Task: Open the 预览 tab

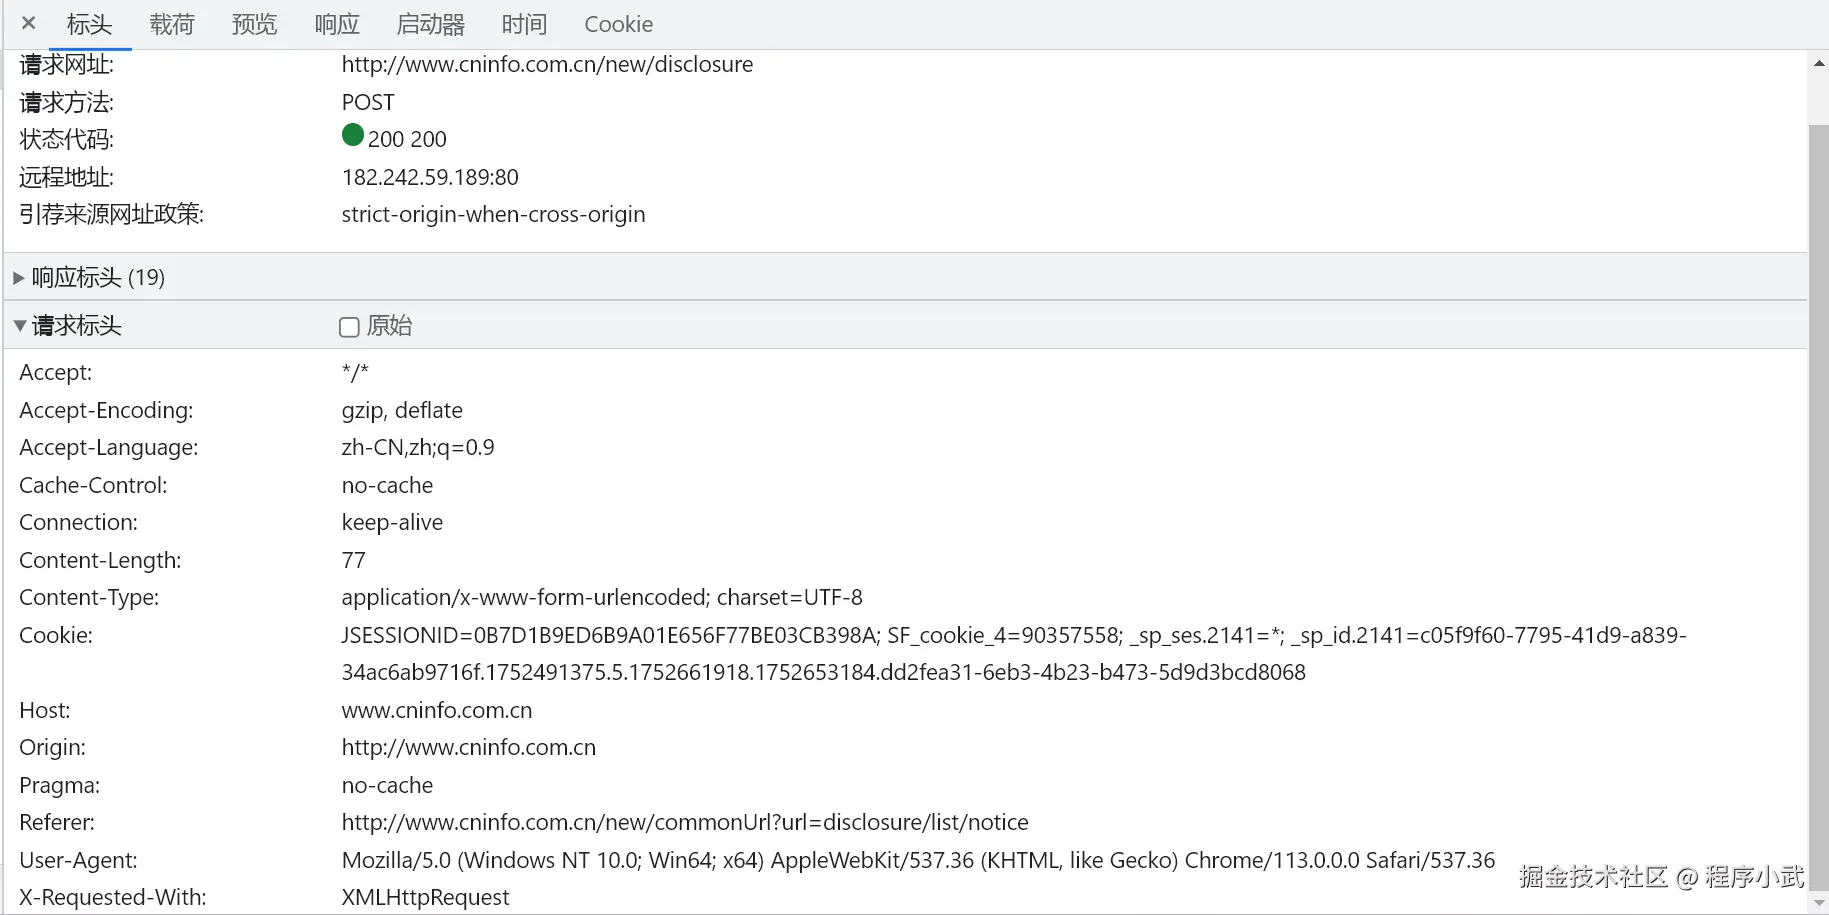Action: click(x=254, y=24)
